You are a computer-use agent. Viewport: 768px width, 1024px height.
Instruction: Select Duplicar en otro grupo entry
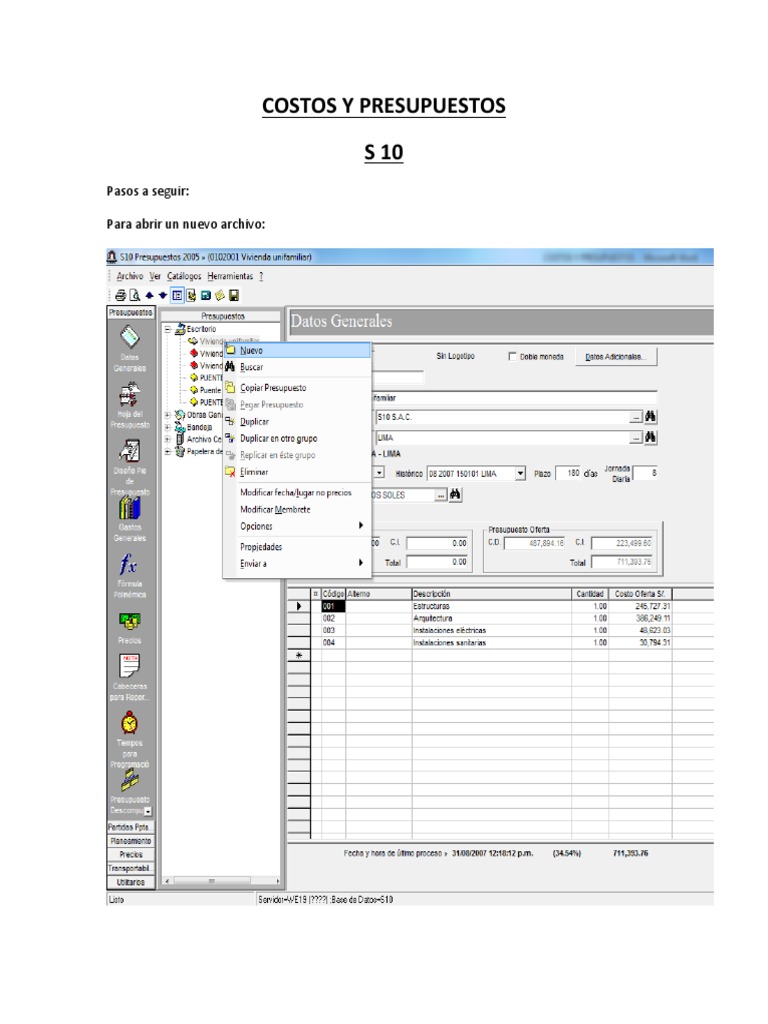[x=298, y=439]
